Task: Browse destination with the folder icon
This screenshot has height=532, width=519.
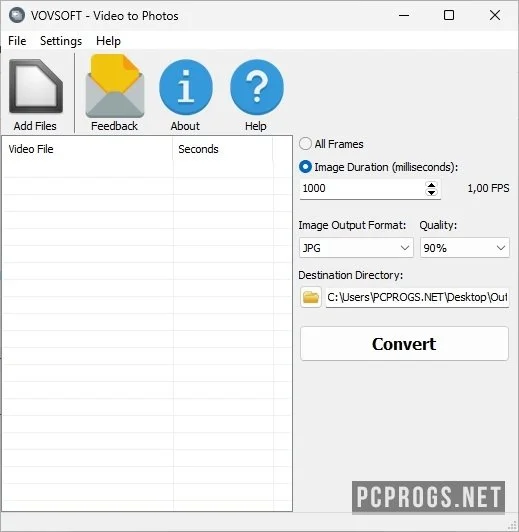Action: (x=311, y=297)
